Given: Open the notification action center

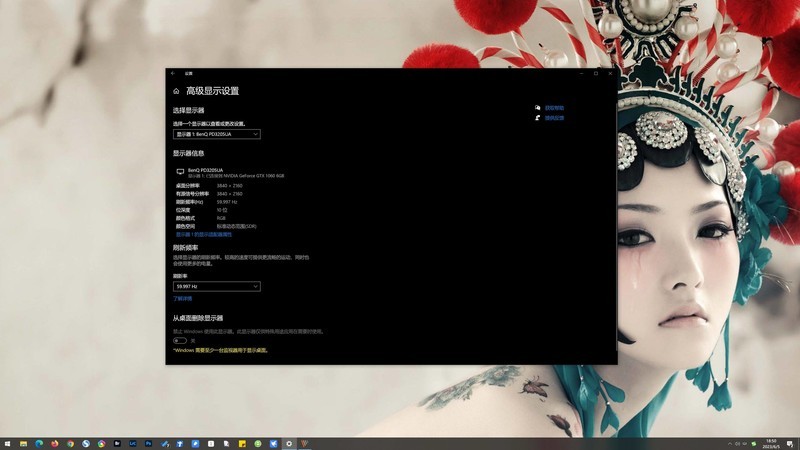Looking at the screenshot, I should [790, 444].
